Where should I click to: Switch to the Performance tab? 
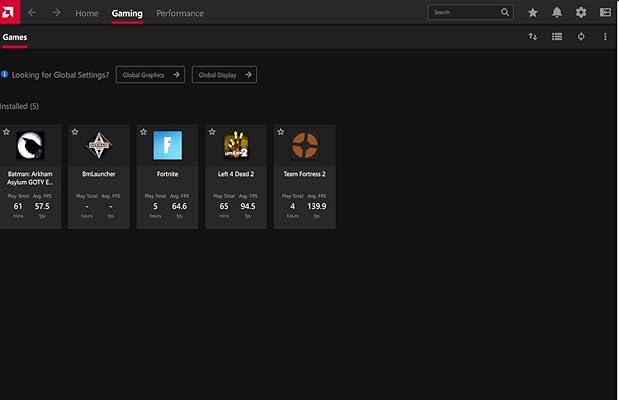[180, 13]
